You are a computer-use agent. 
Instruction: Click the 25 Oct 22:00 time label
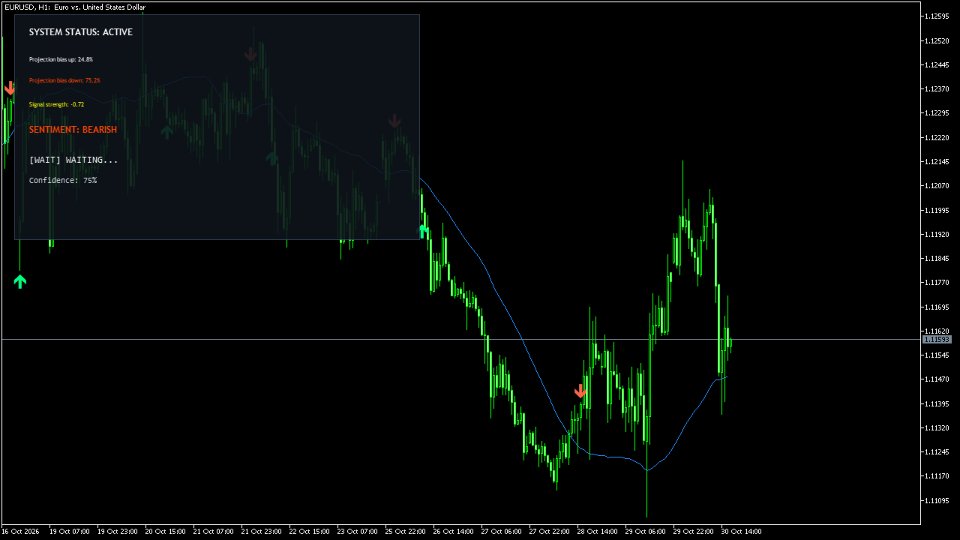pos(405,531)
